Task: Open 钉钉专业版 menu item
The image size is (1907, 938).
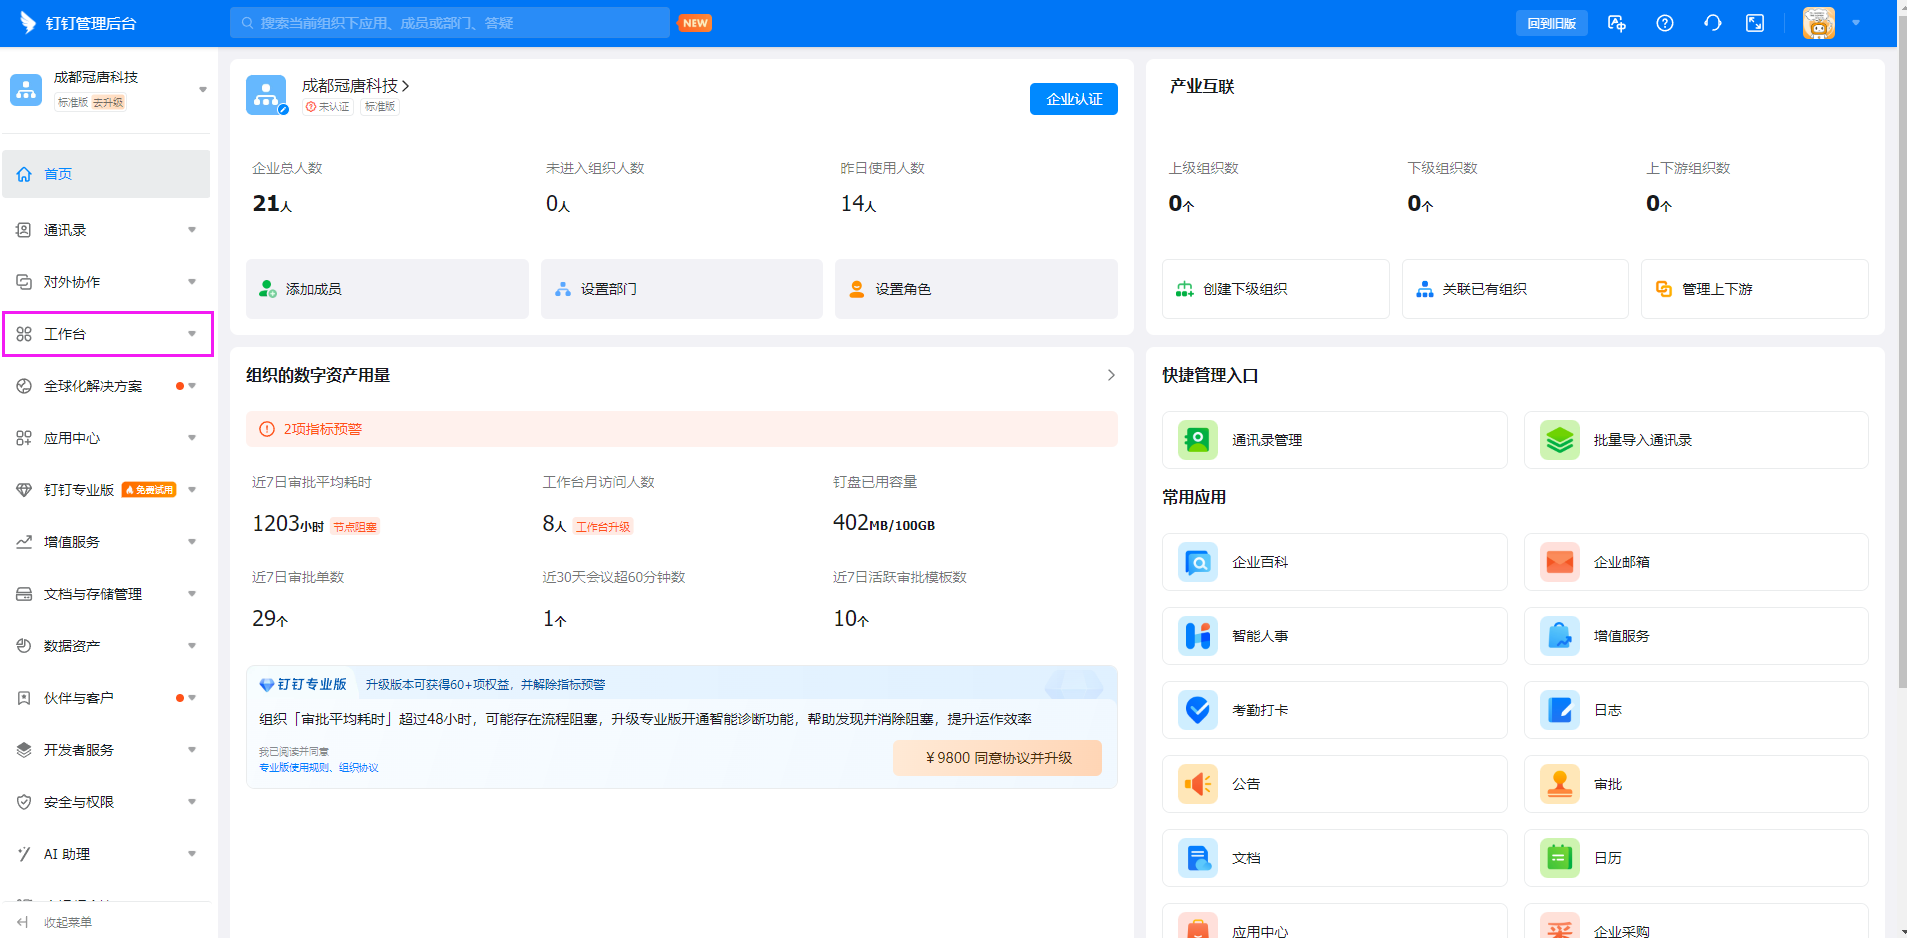Action: tap(106, 490)
